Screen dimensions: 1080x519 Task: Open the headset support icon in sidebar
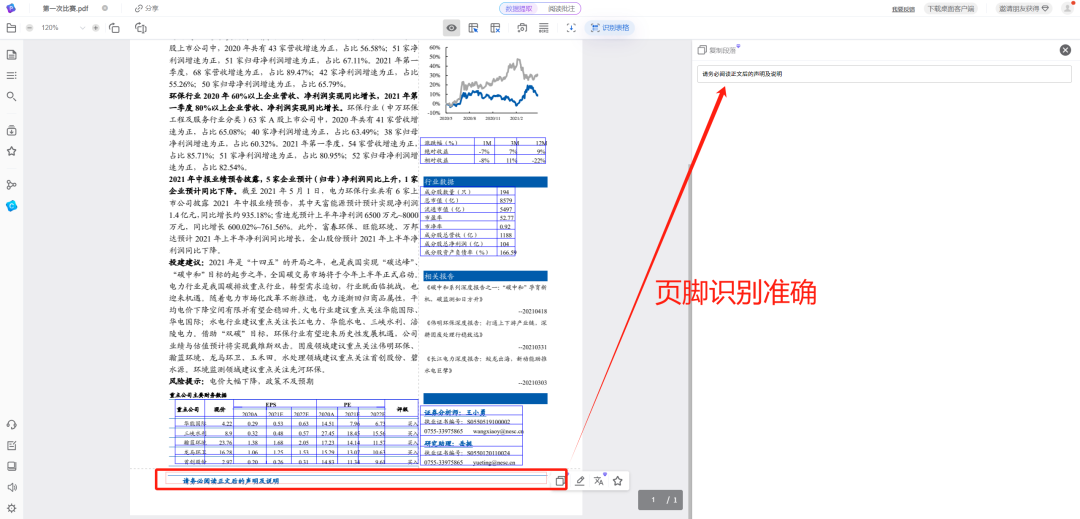[x=11, y=425]
